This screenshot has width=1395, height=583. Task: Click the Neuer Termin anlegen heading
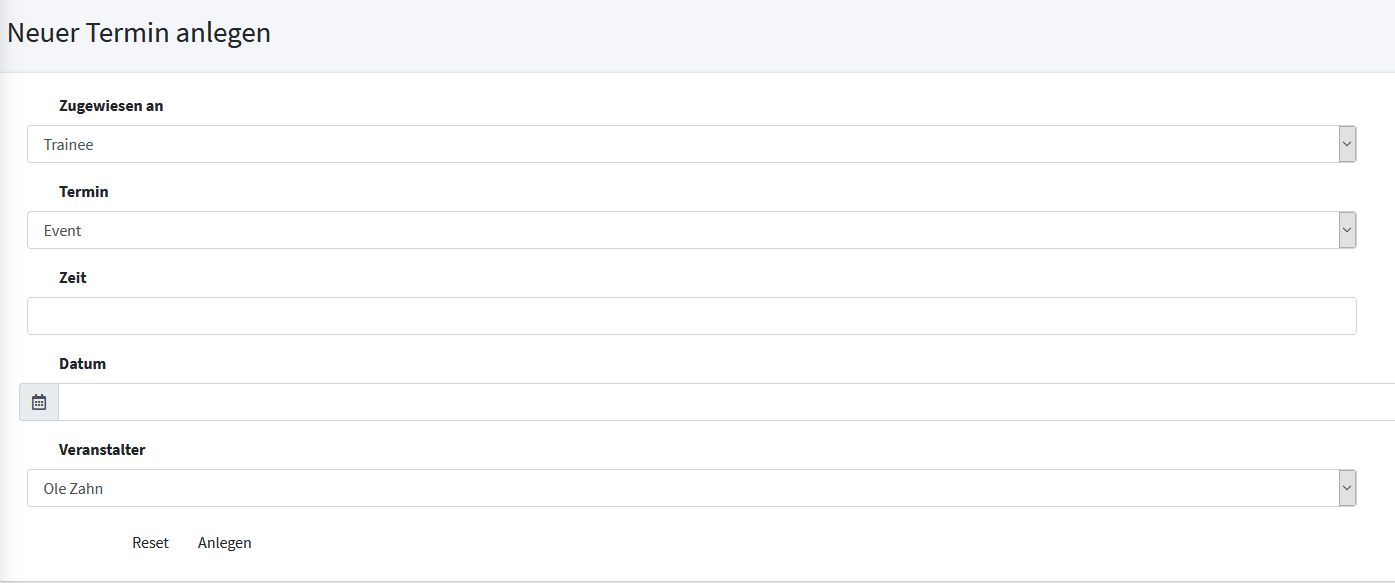[x=139, y=33]
